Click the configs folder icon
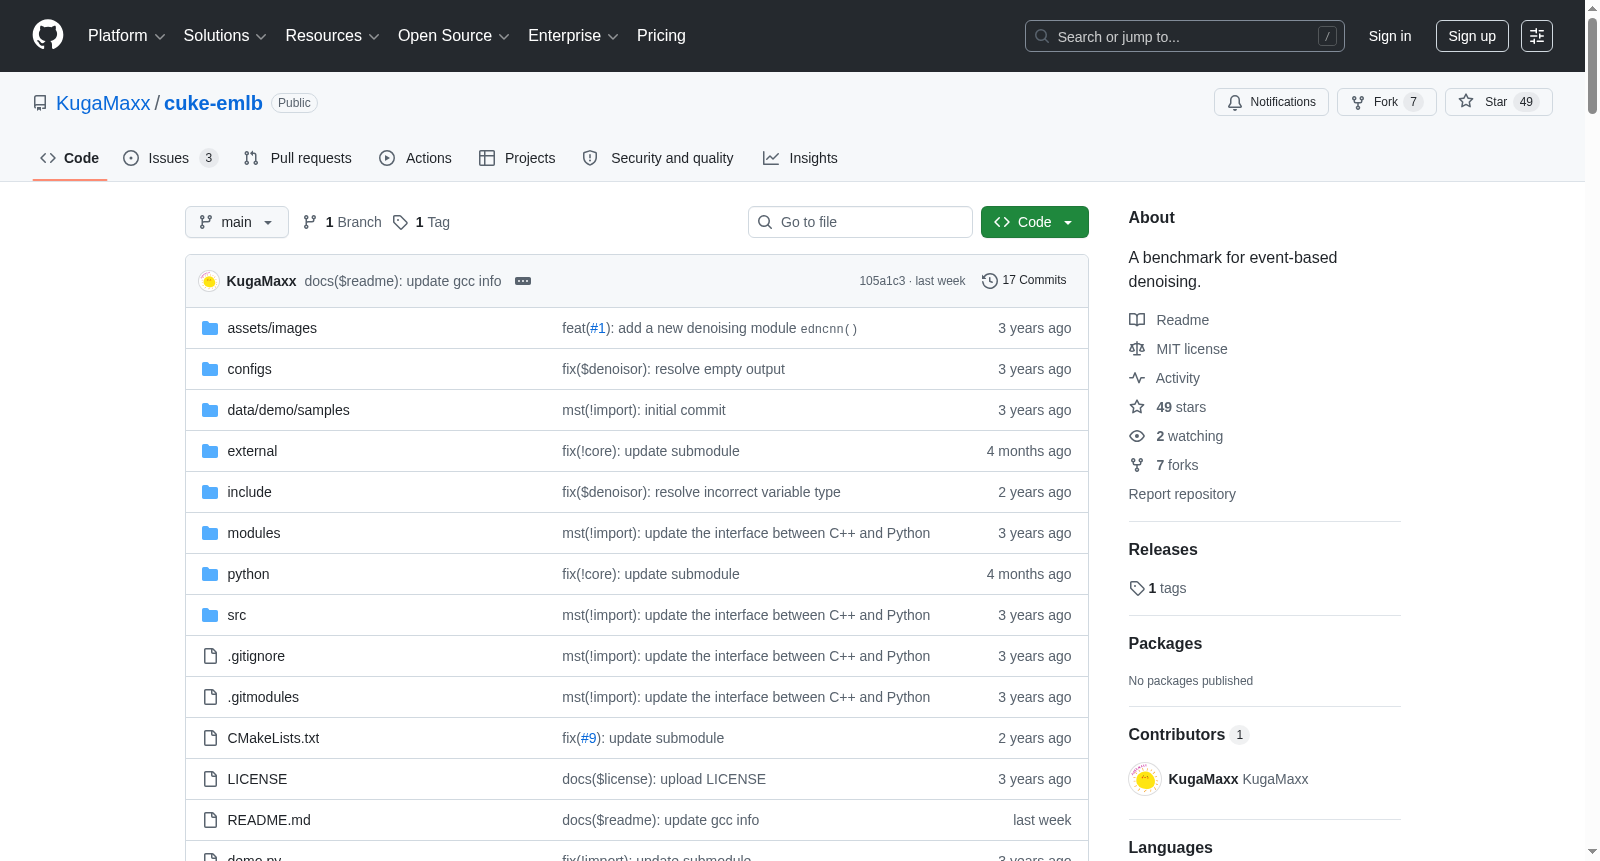1600x861 pixels. click(210, 369)
